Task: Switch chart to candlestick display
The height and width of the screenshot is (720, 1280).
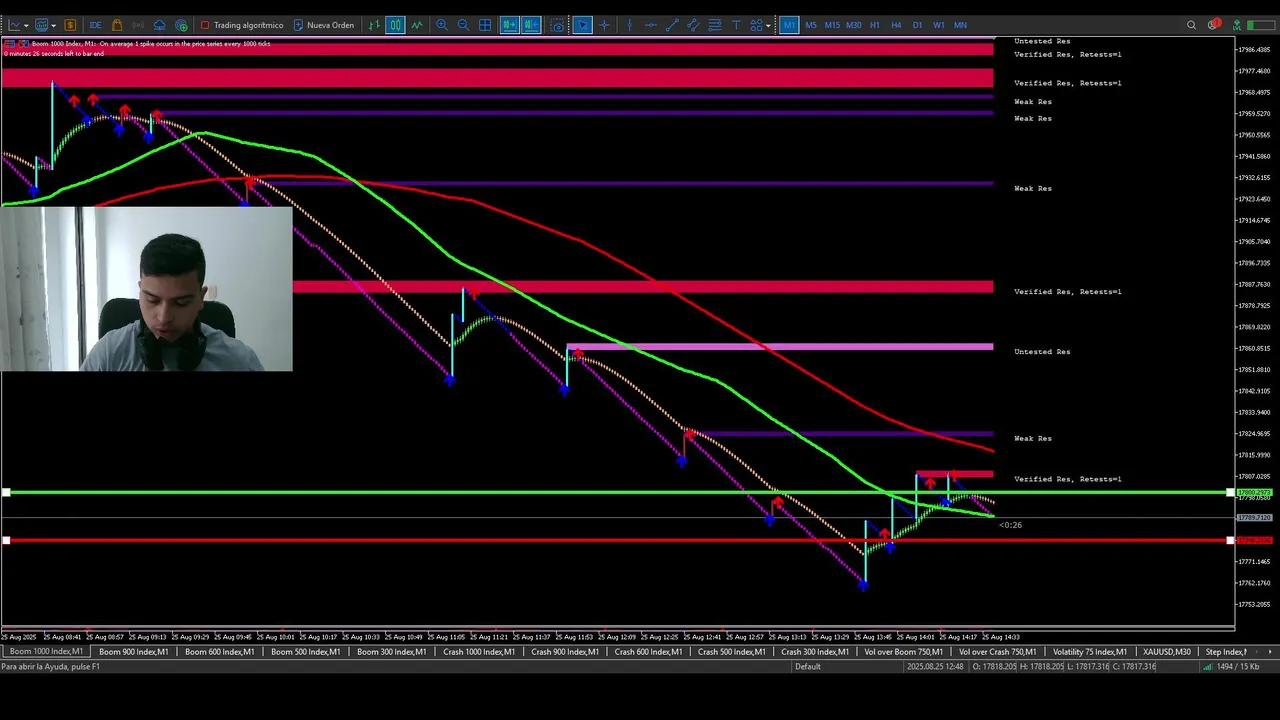Action: click(396, 25)
